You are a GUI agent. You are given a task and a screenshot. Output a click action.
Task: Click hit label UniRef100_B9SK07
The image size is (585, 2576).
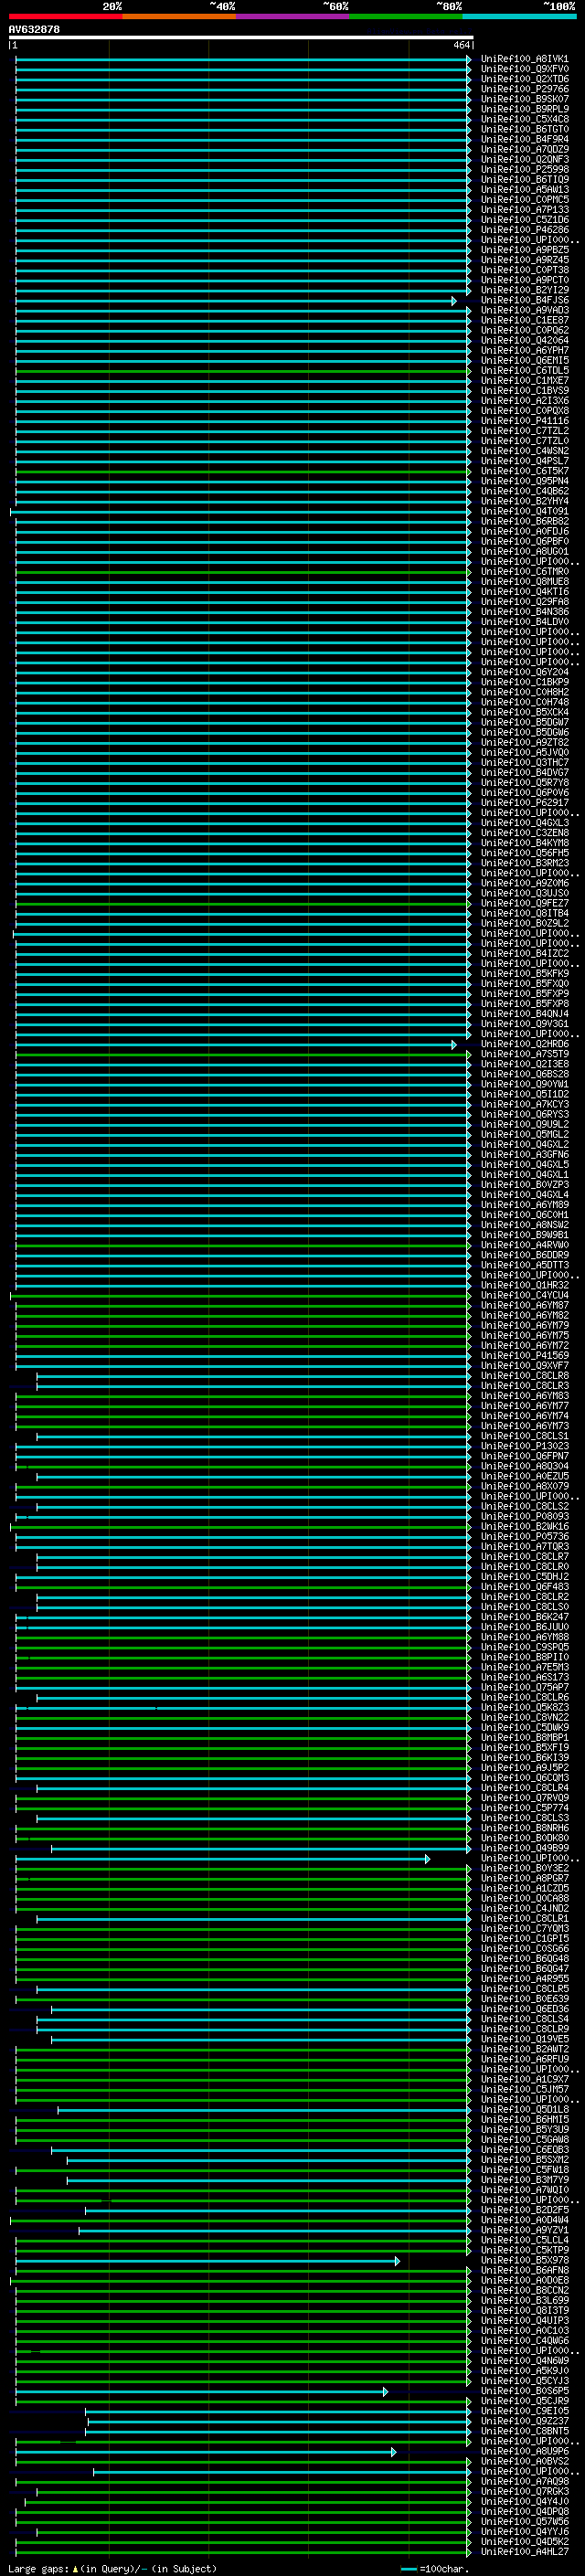point(524,99)
